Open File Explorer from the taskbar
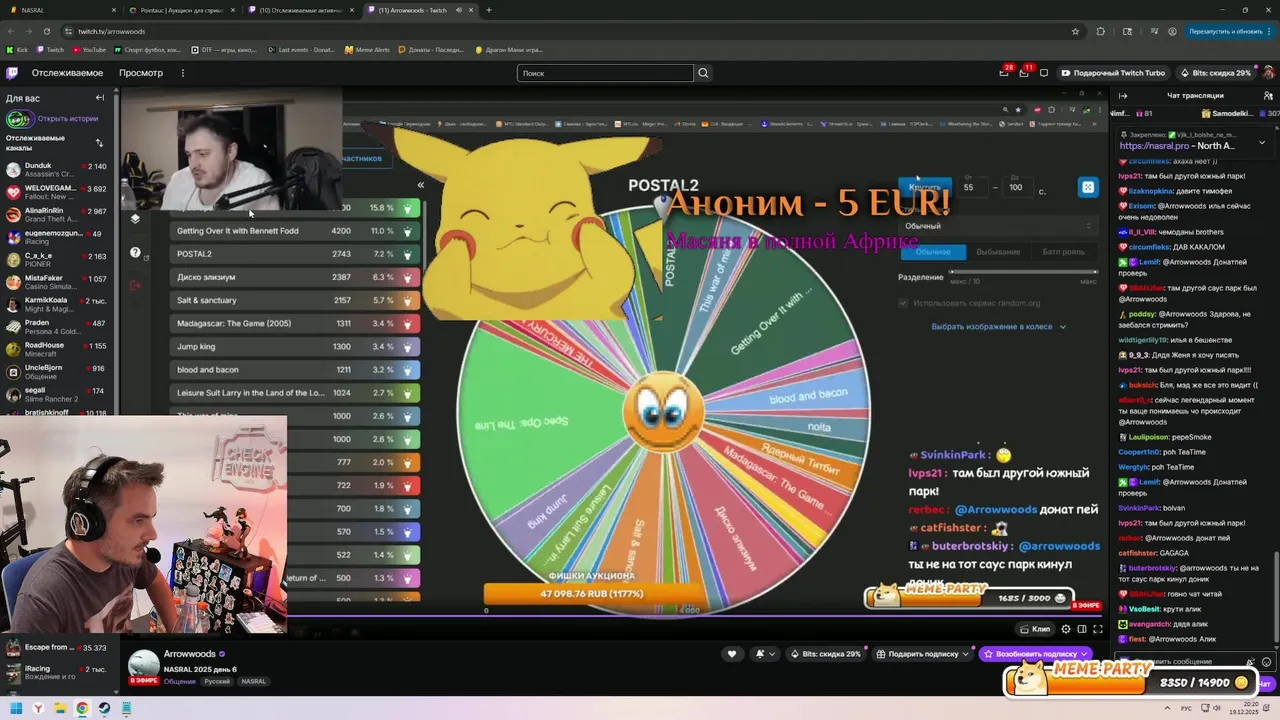 tap(60, 708)
